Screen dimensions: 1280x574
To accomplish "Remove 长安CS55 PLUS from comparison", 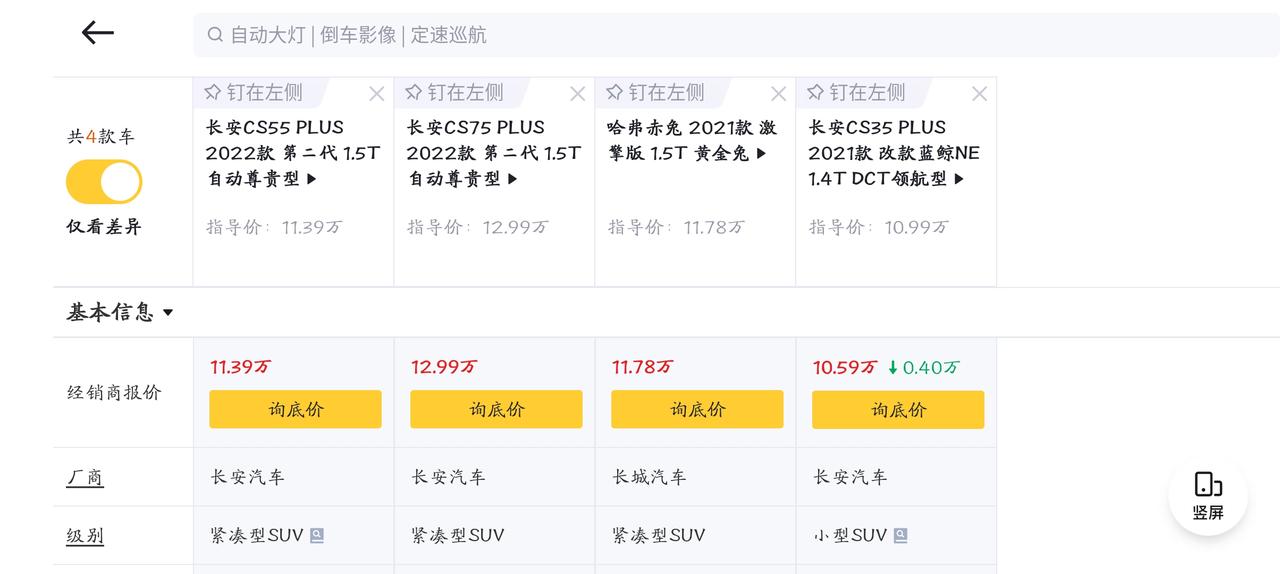I will [x=377, y=94].
